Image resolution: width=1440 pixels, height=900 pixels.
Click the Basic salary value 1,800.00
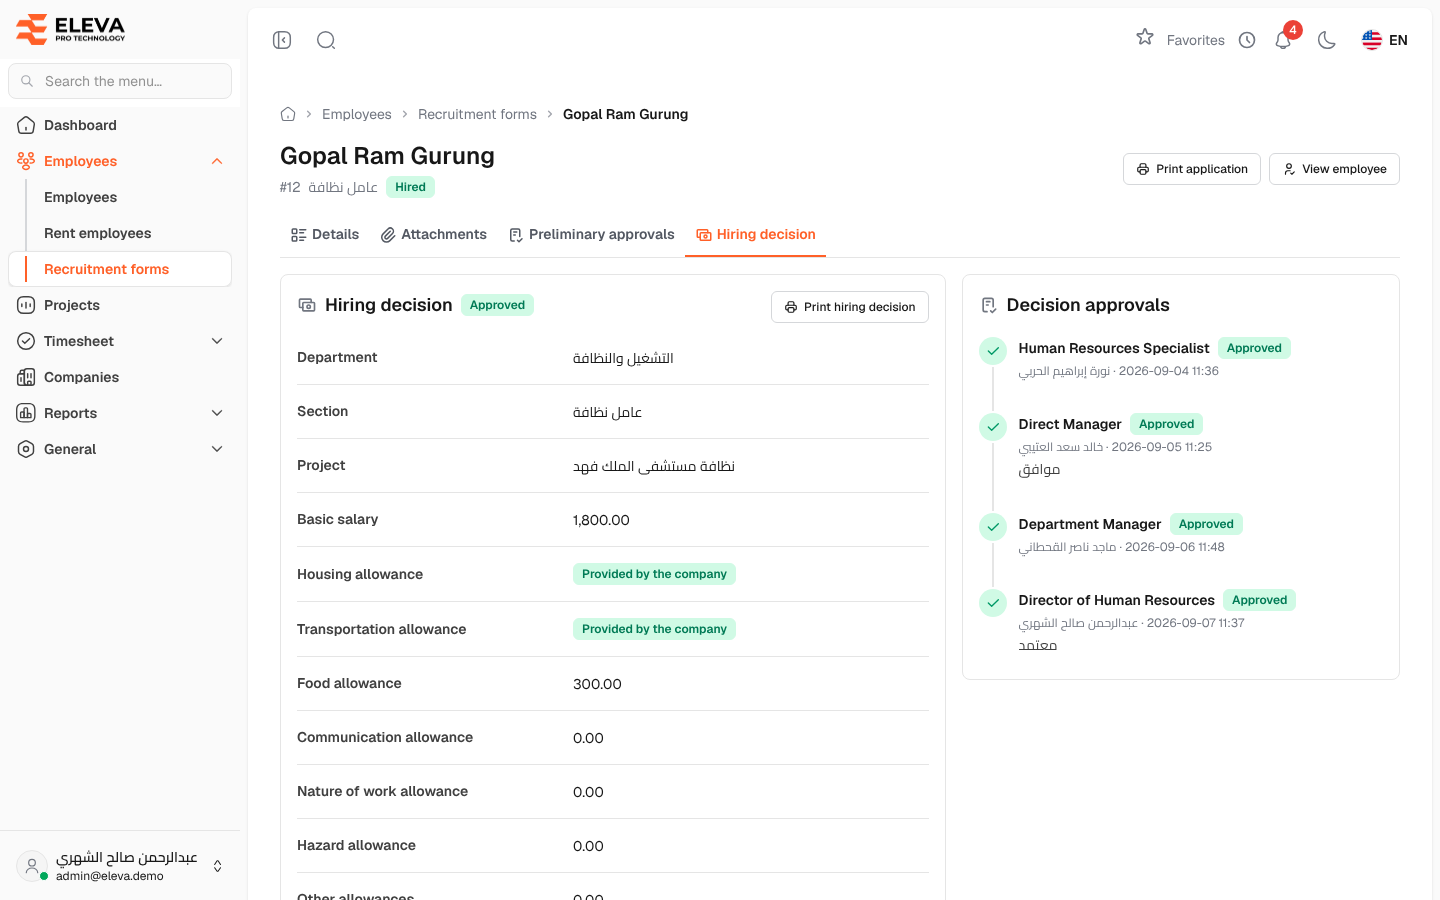coord(601,520)
